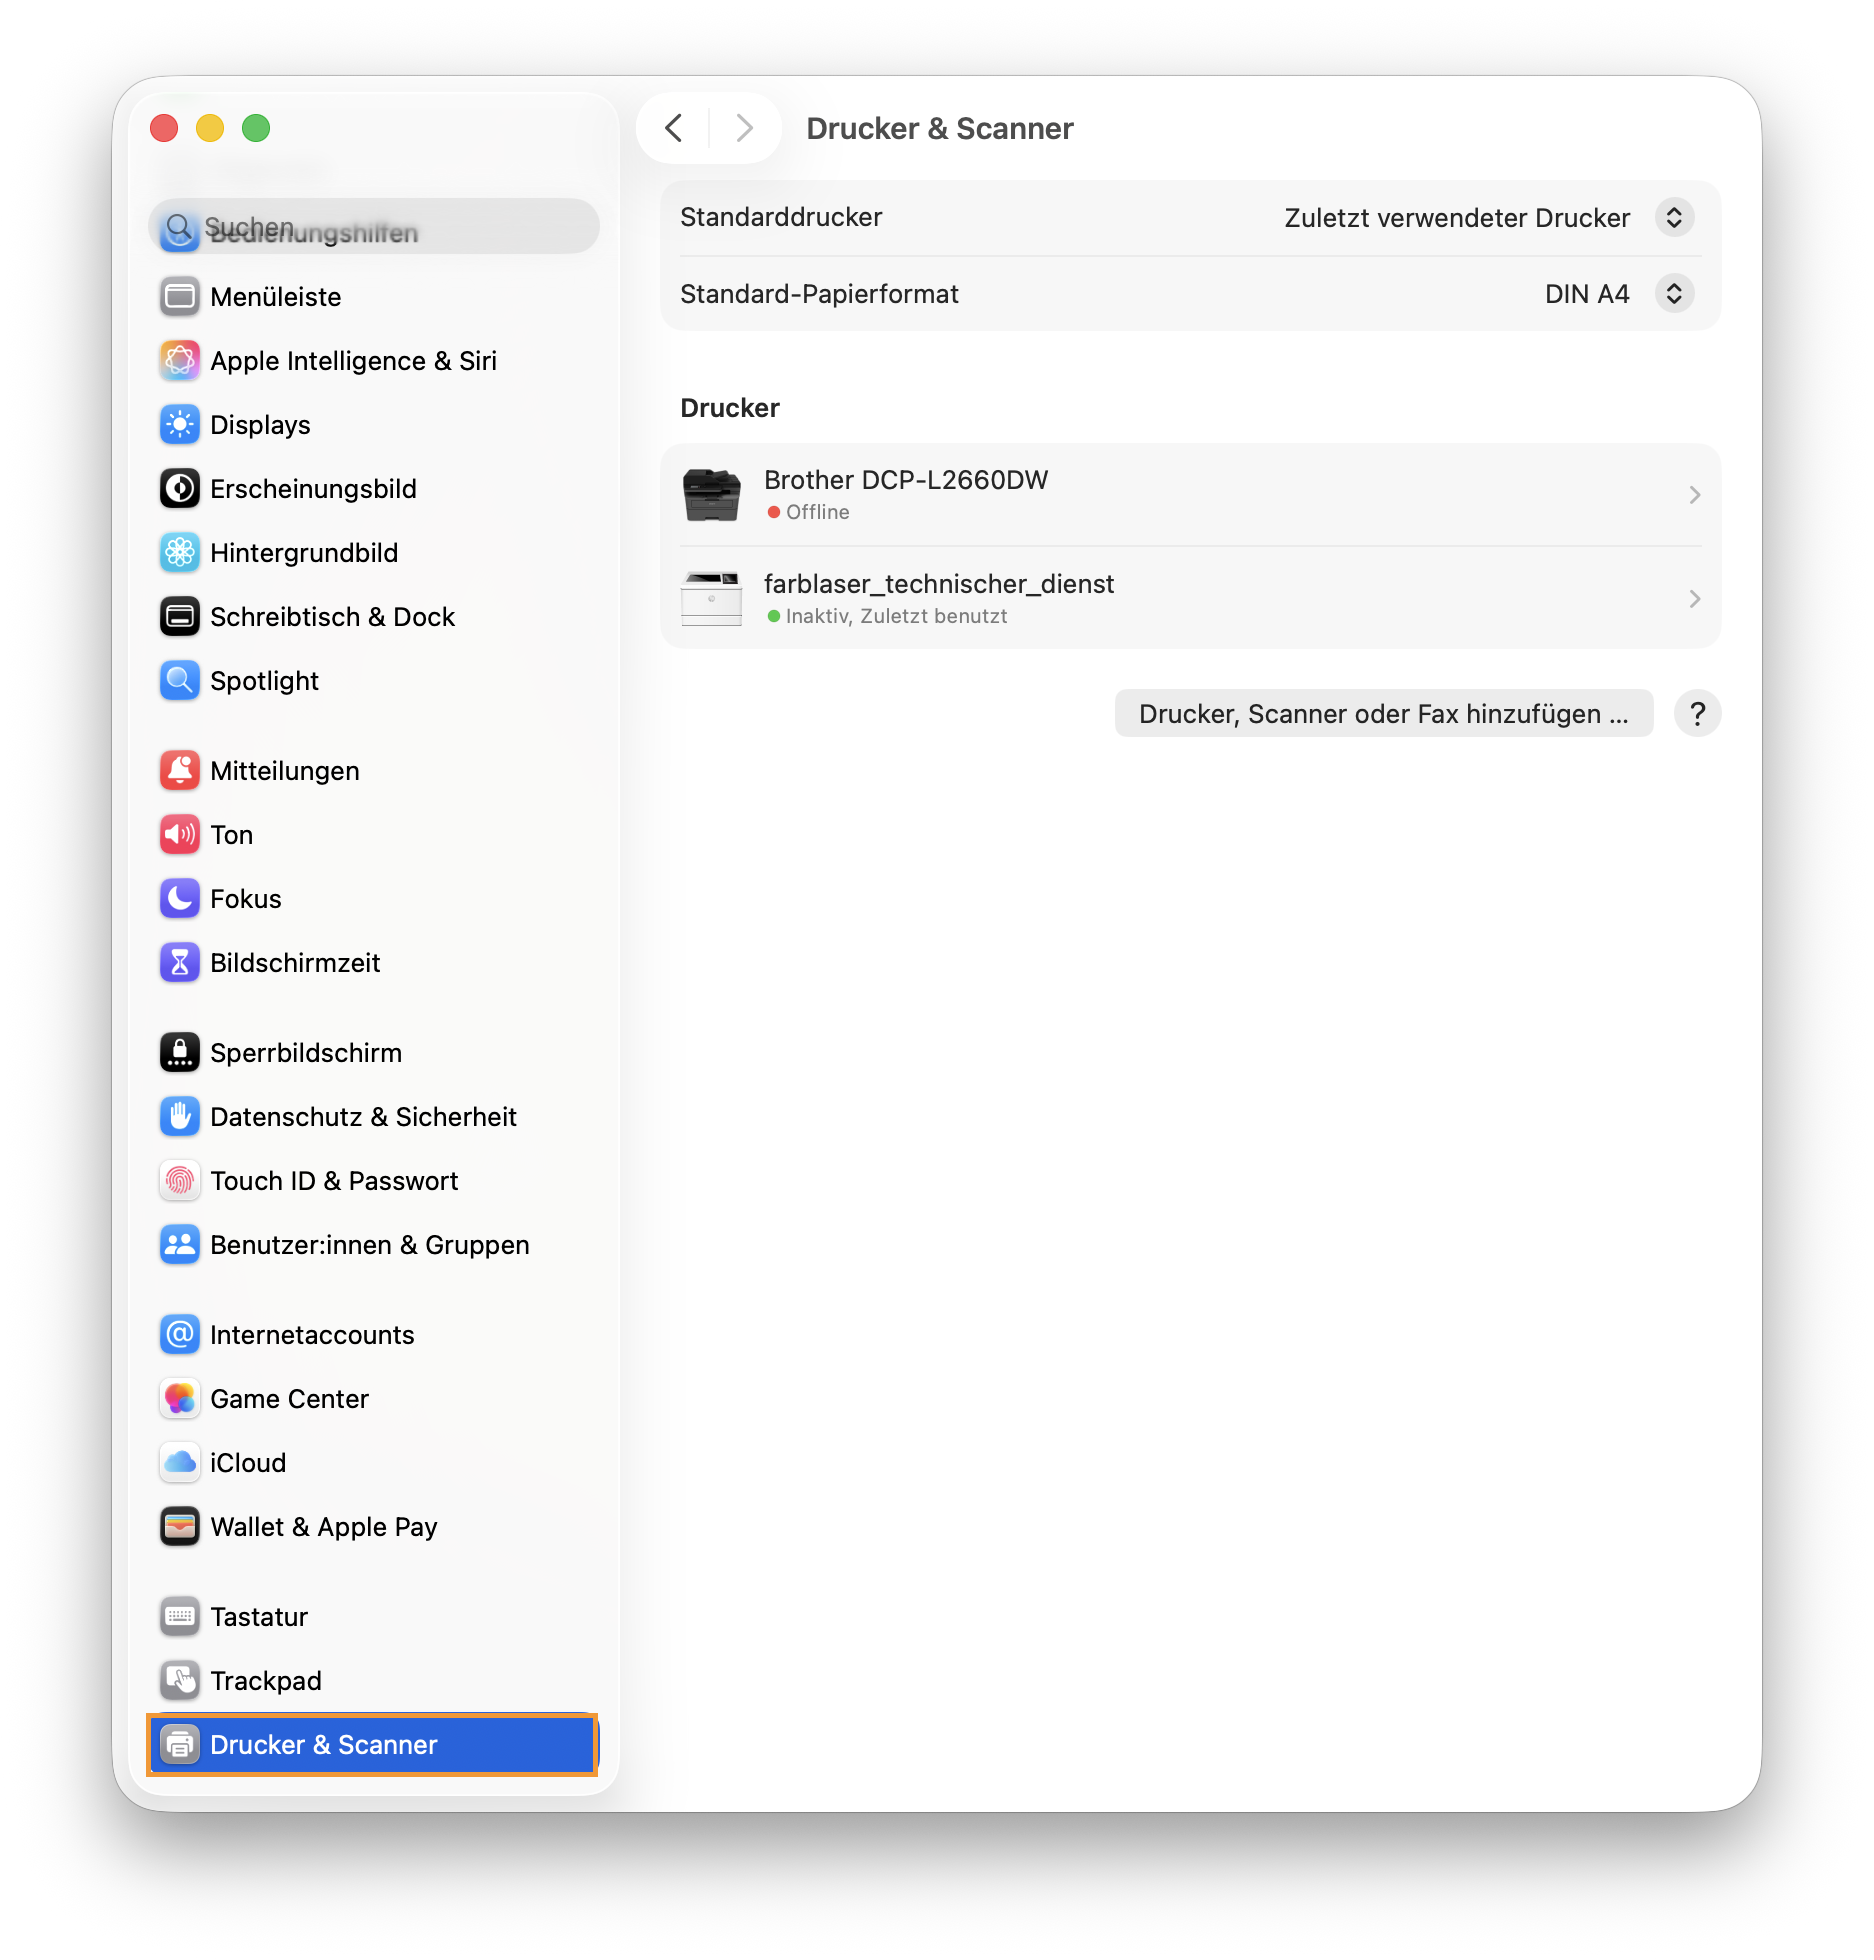
Task: Click the Game Center icon
Action: (180, 1399)
